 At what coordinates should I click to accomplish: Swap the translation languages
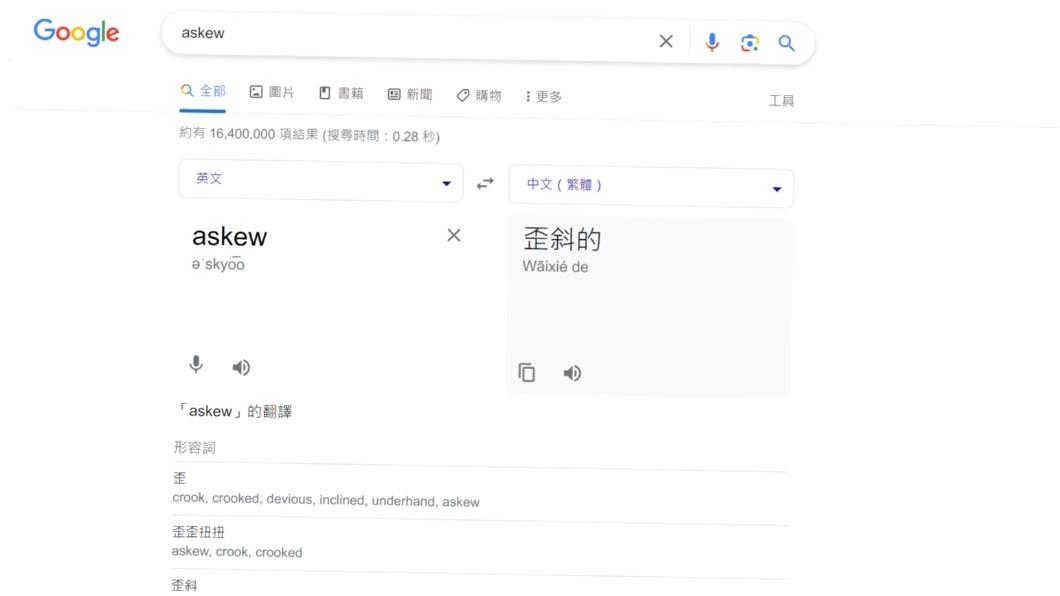click(x=485, y=184)
